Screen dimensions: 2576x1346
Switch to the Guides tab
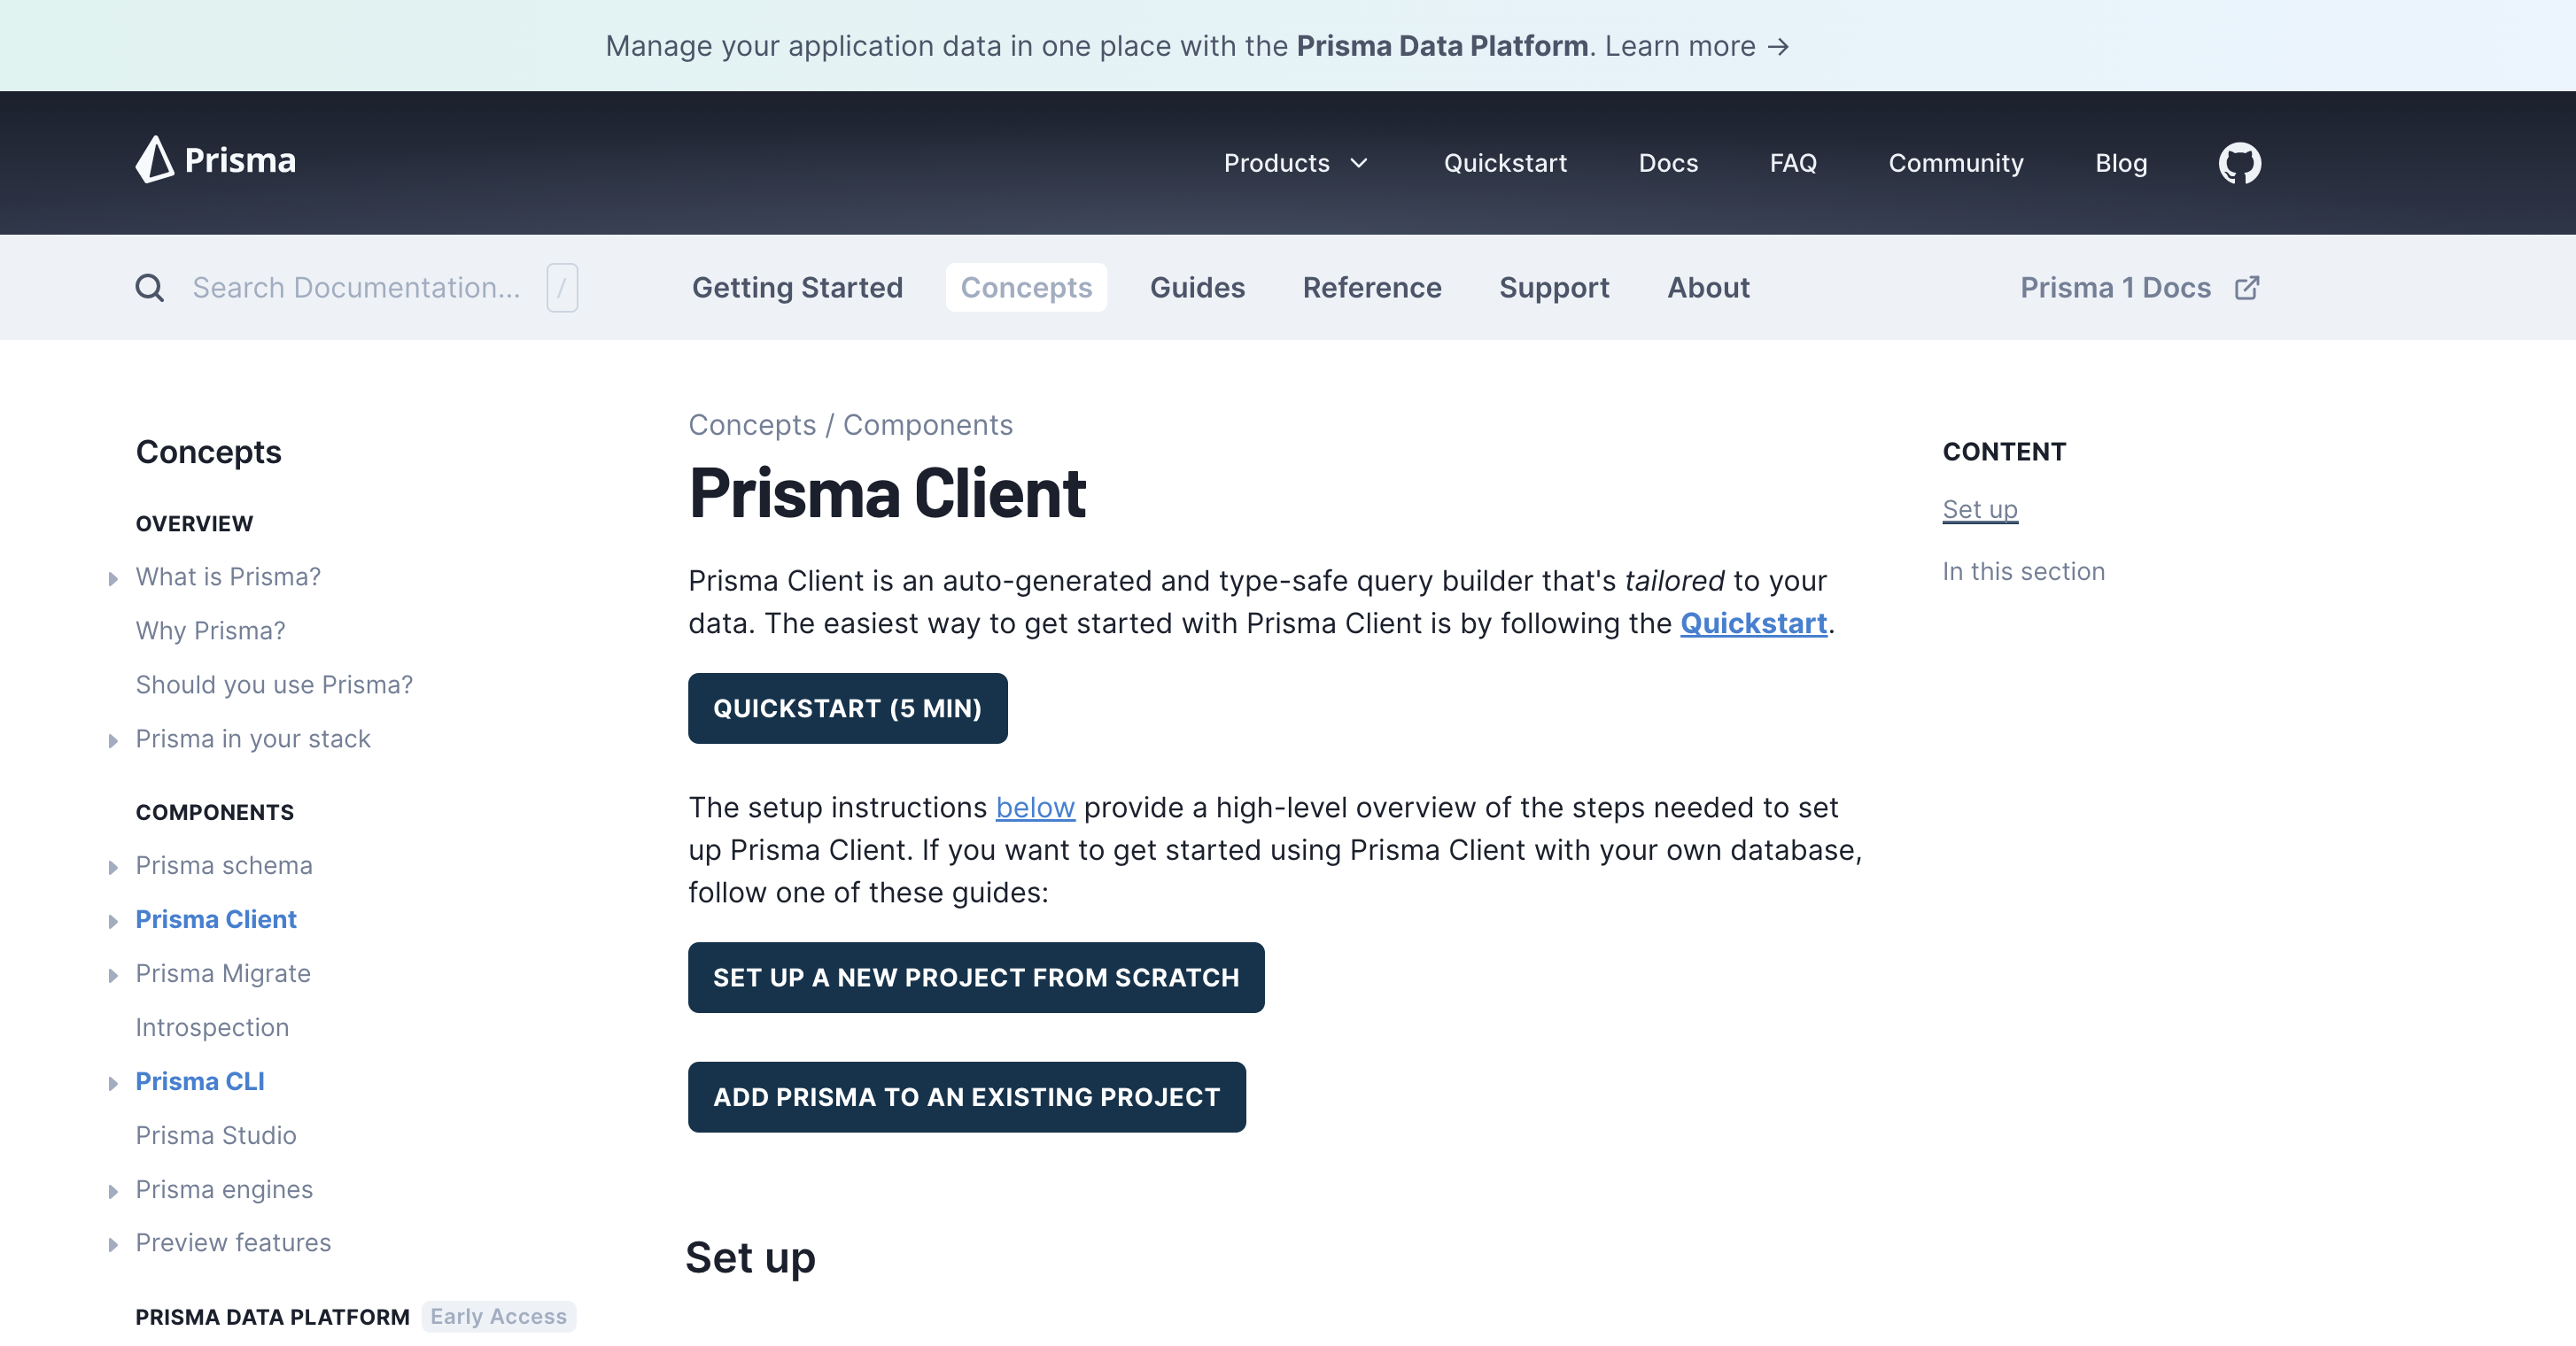[x=1197, y=287]
